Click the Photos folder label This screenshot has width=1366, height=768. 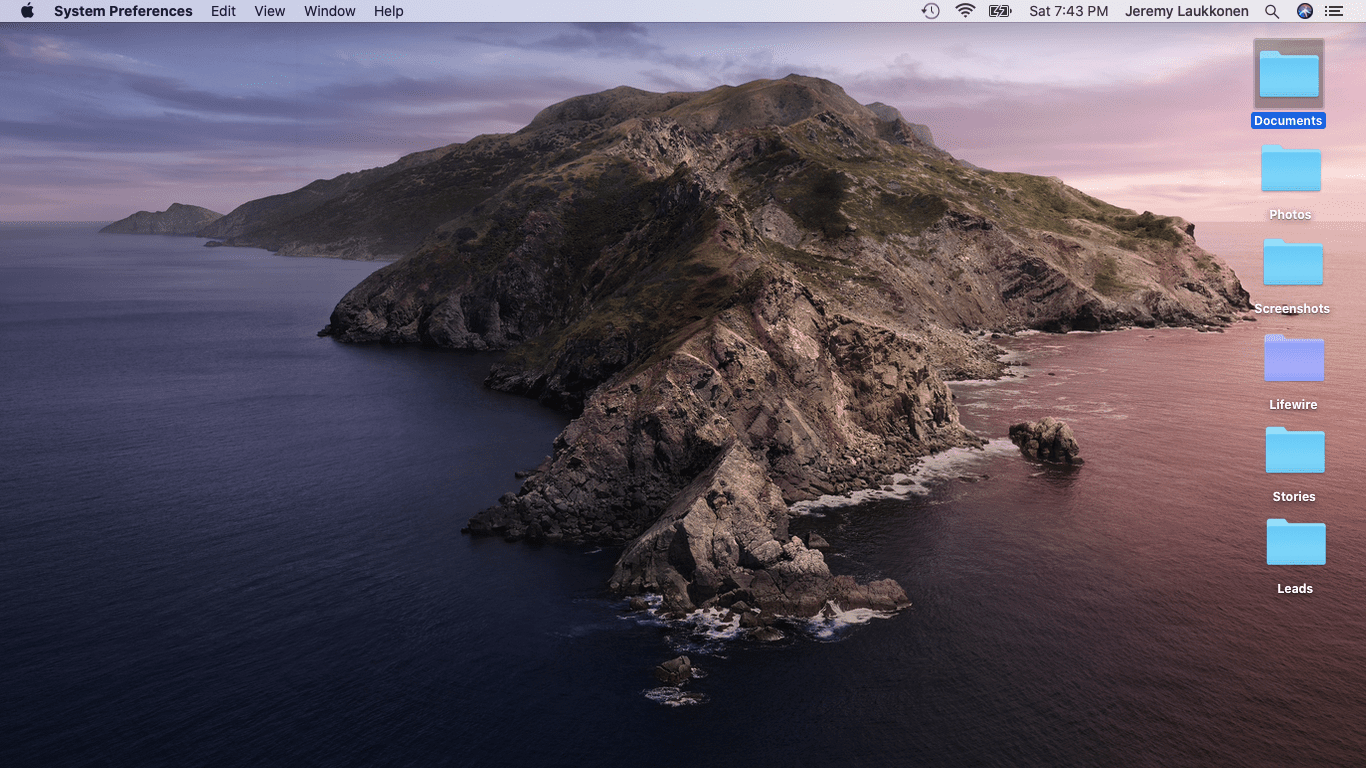(1290, 215)
